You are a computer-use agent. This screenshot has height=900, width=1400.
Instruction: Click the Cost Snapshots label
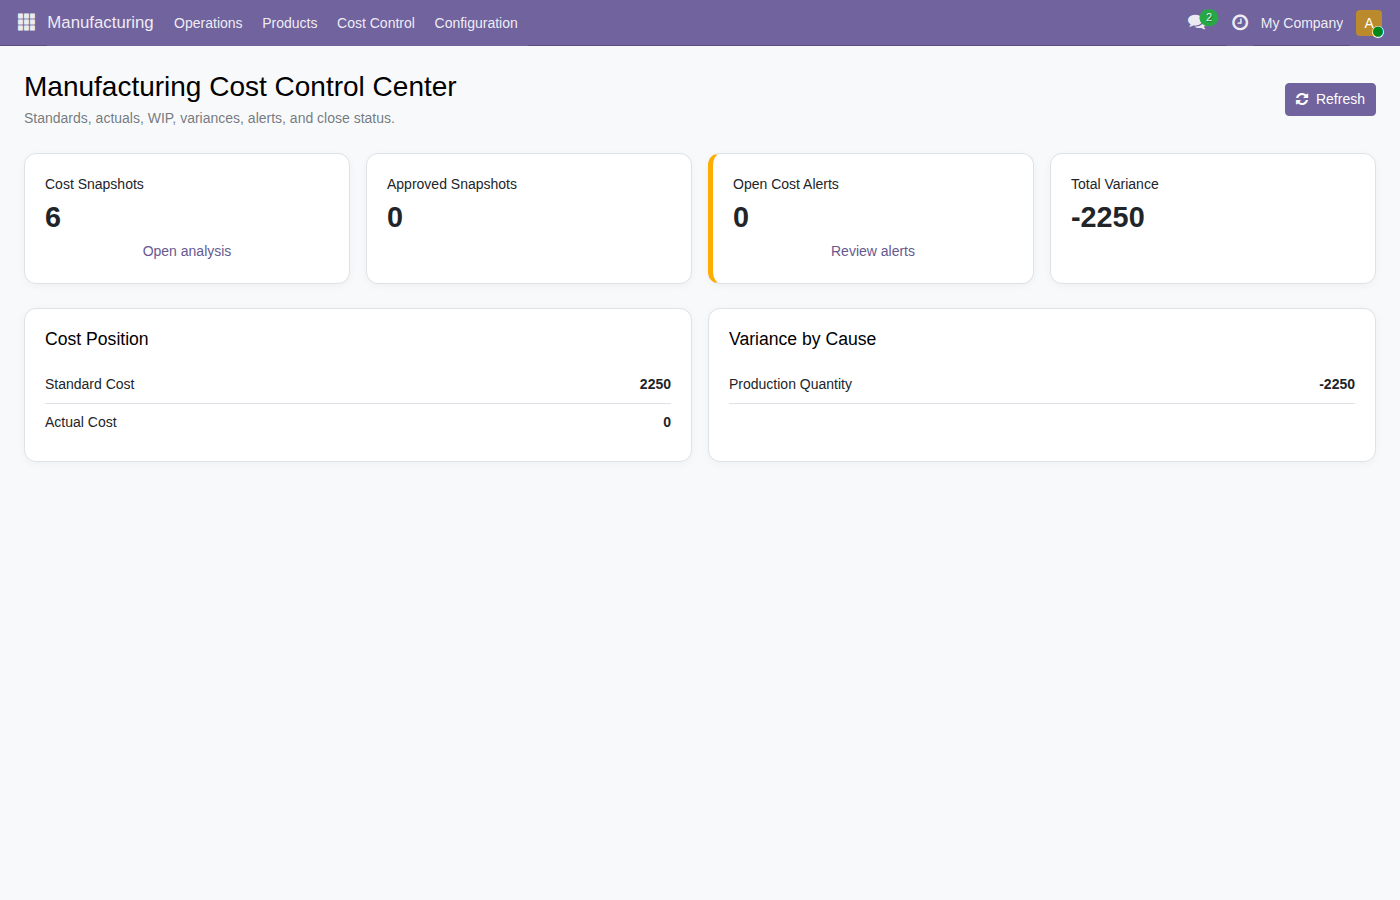(94, 184)
